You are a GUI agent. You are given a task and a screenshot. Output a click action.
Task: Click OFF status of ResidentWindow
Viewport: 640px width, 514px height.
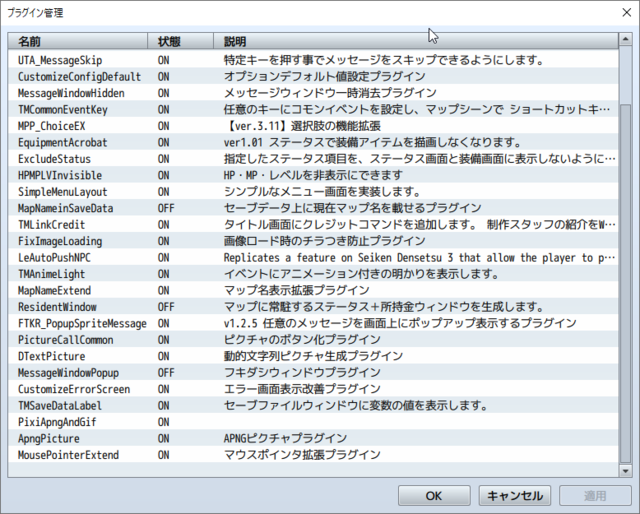(x=166, y=307)
